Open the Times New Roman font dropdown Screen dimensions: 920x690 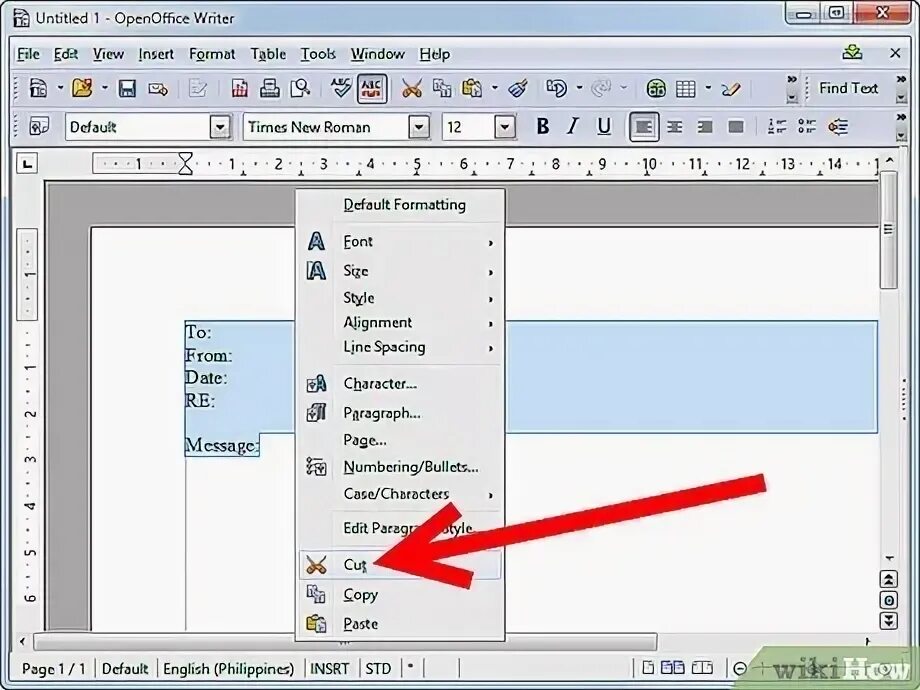click(418, 127)
